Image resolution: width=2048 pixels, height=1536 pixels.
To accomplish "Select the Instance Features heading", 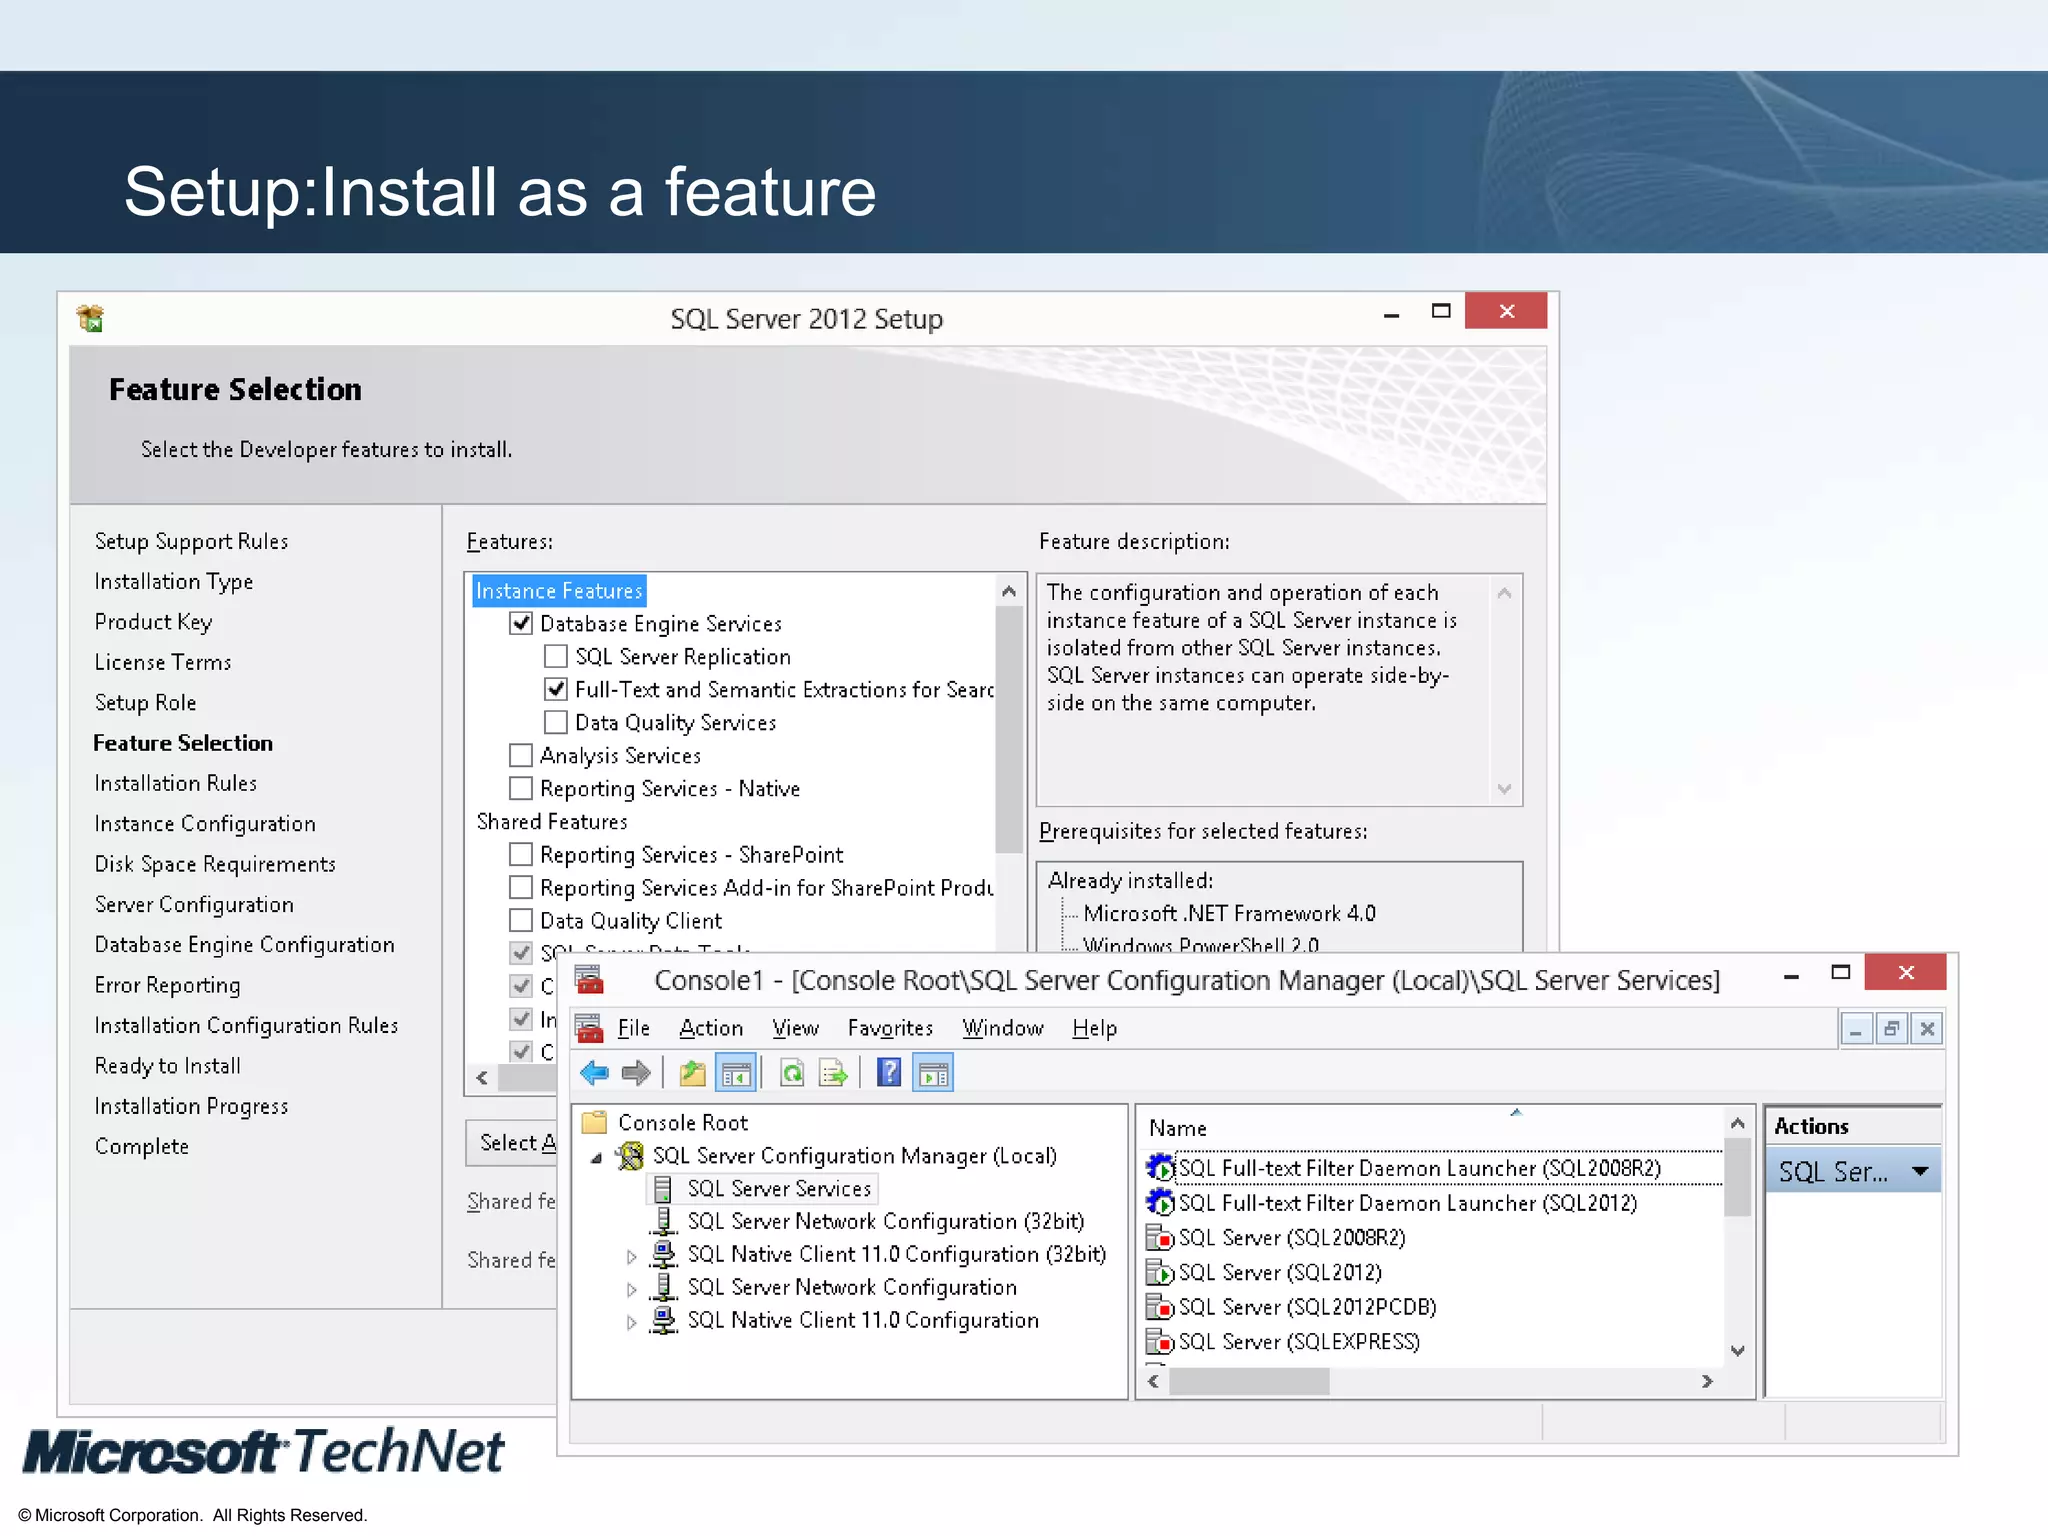I will (559, 591).
